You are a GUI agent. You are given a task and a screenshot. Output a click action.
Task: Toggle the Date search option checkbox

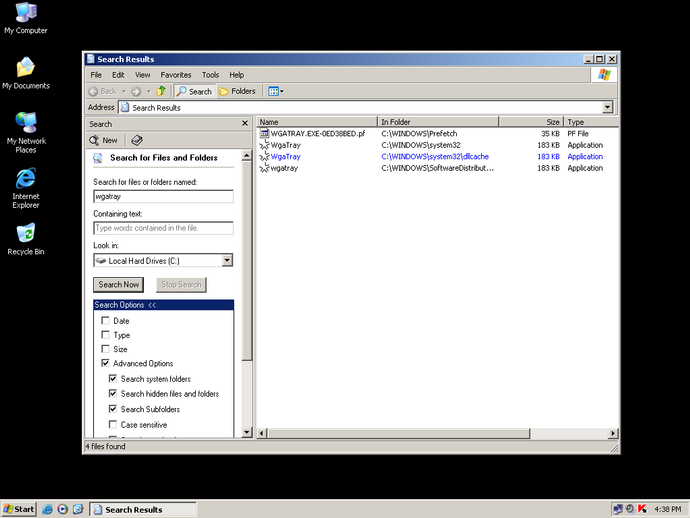106,320
